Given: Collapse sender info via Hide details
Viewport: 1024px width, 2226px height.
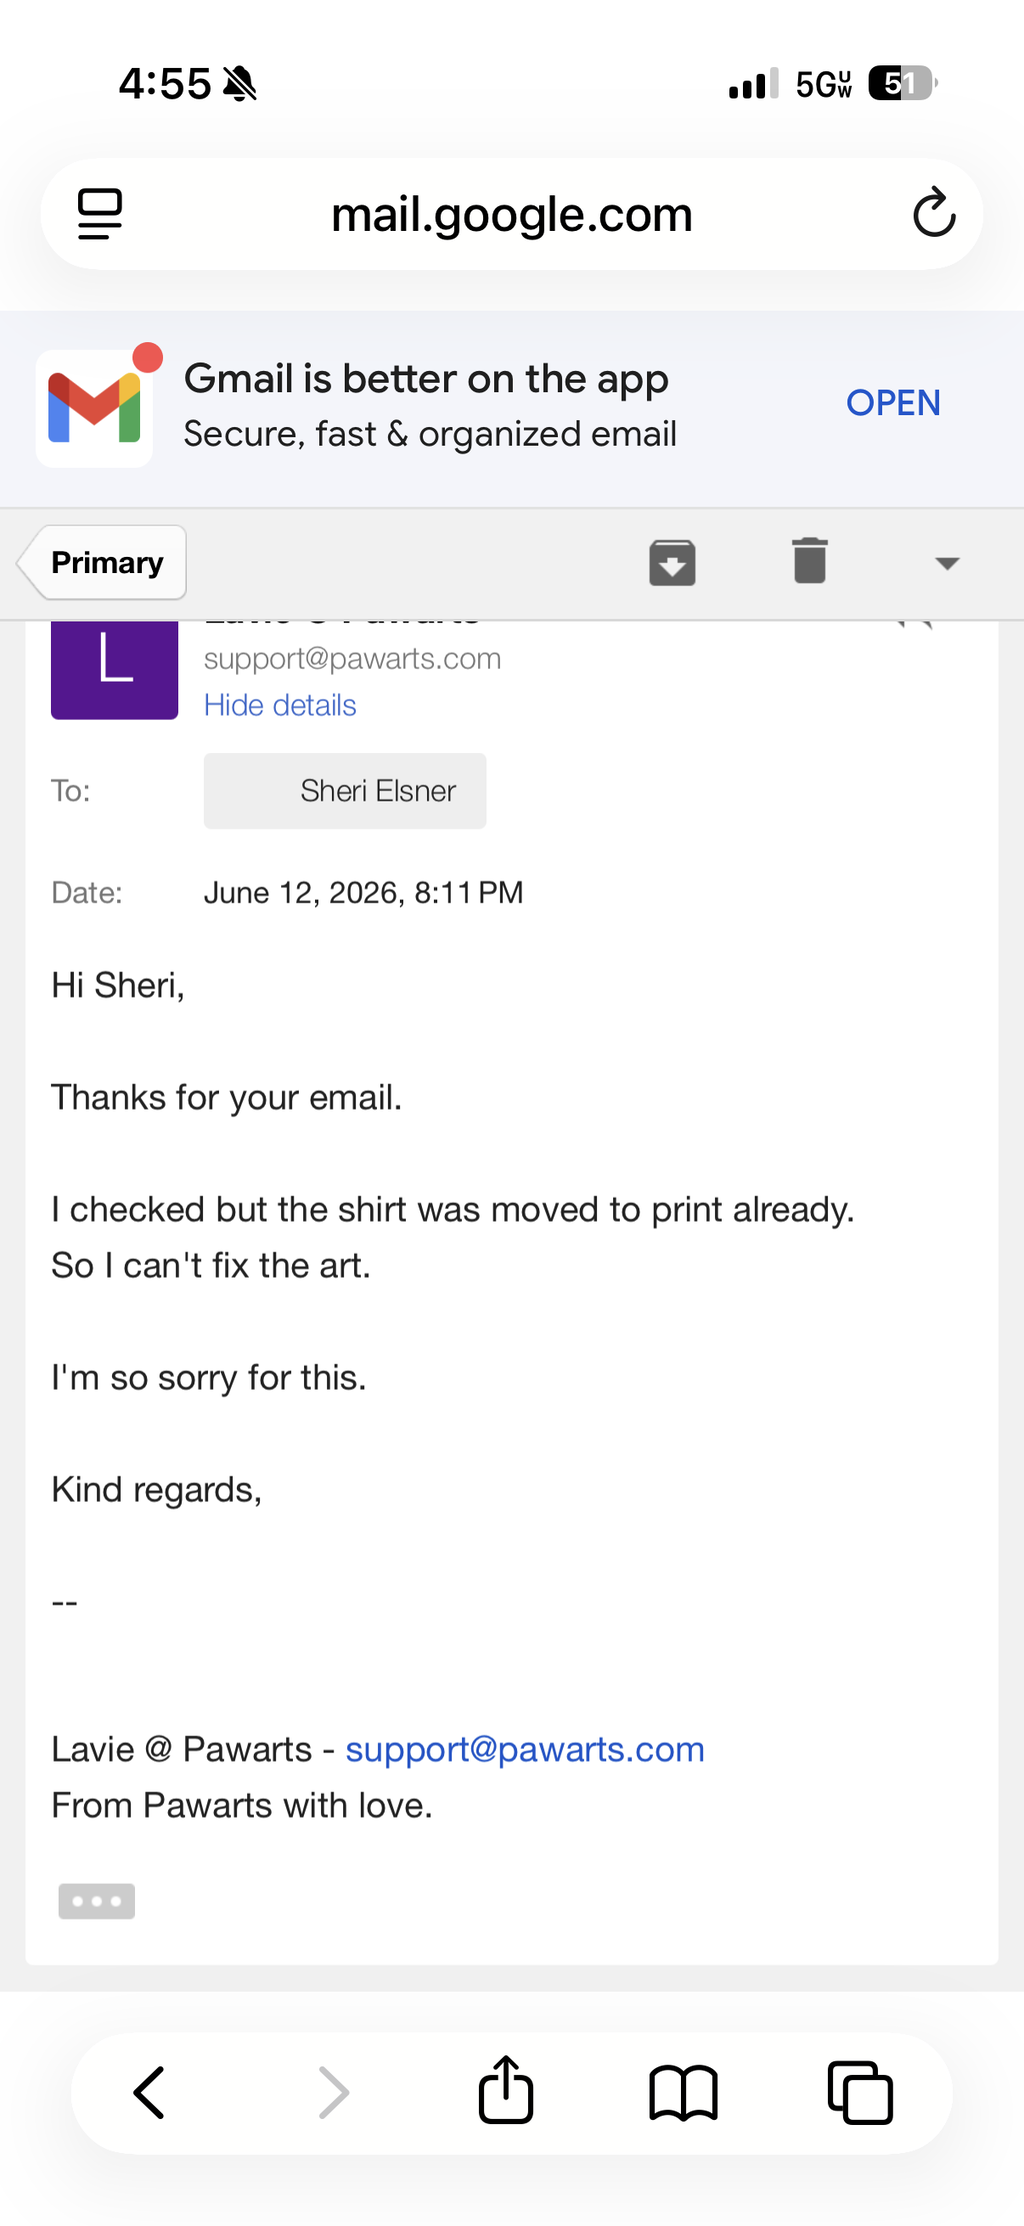Looking at the screenshot, I should tap(280, 705).
